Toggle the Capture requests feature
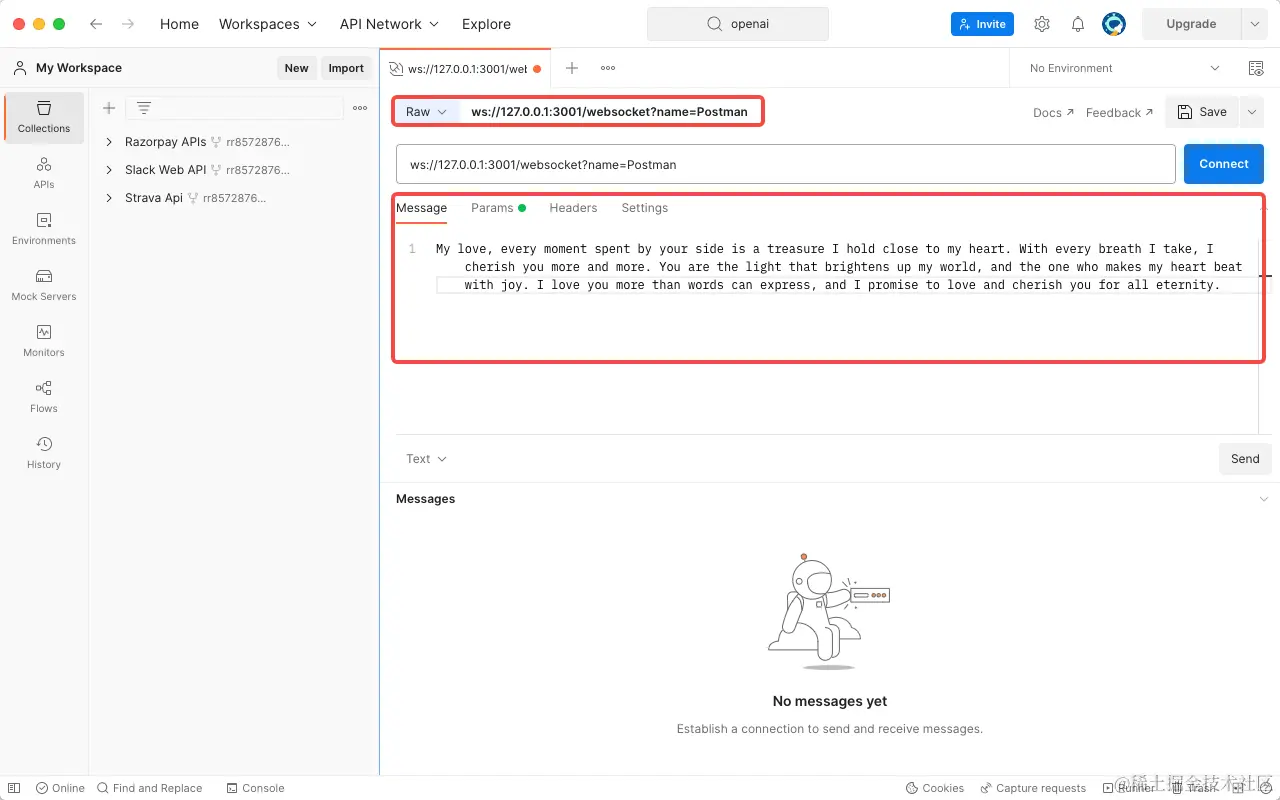The width and height of the screenshot is (1280, 800). pos(1033,788)
